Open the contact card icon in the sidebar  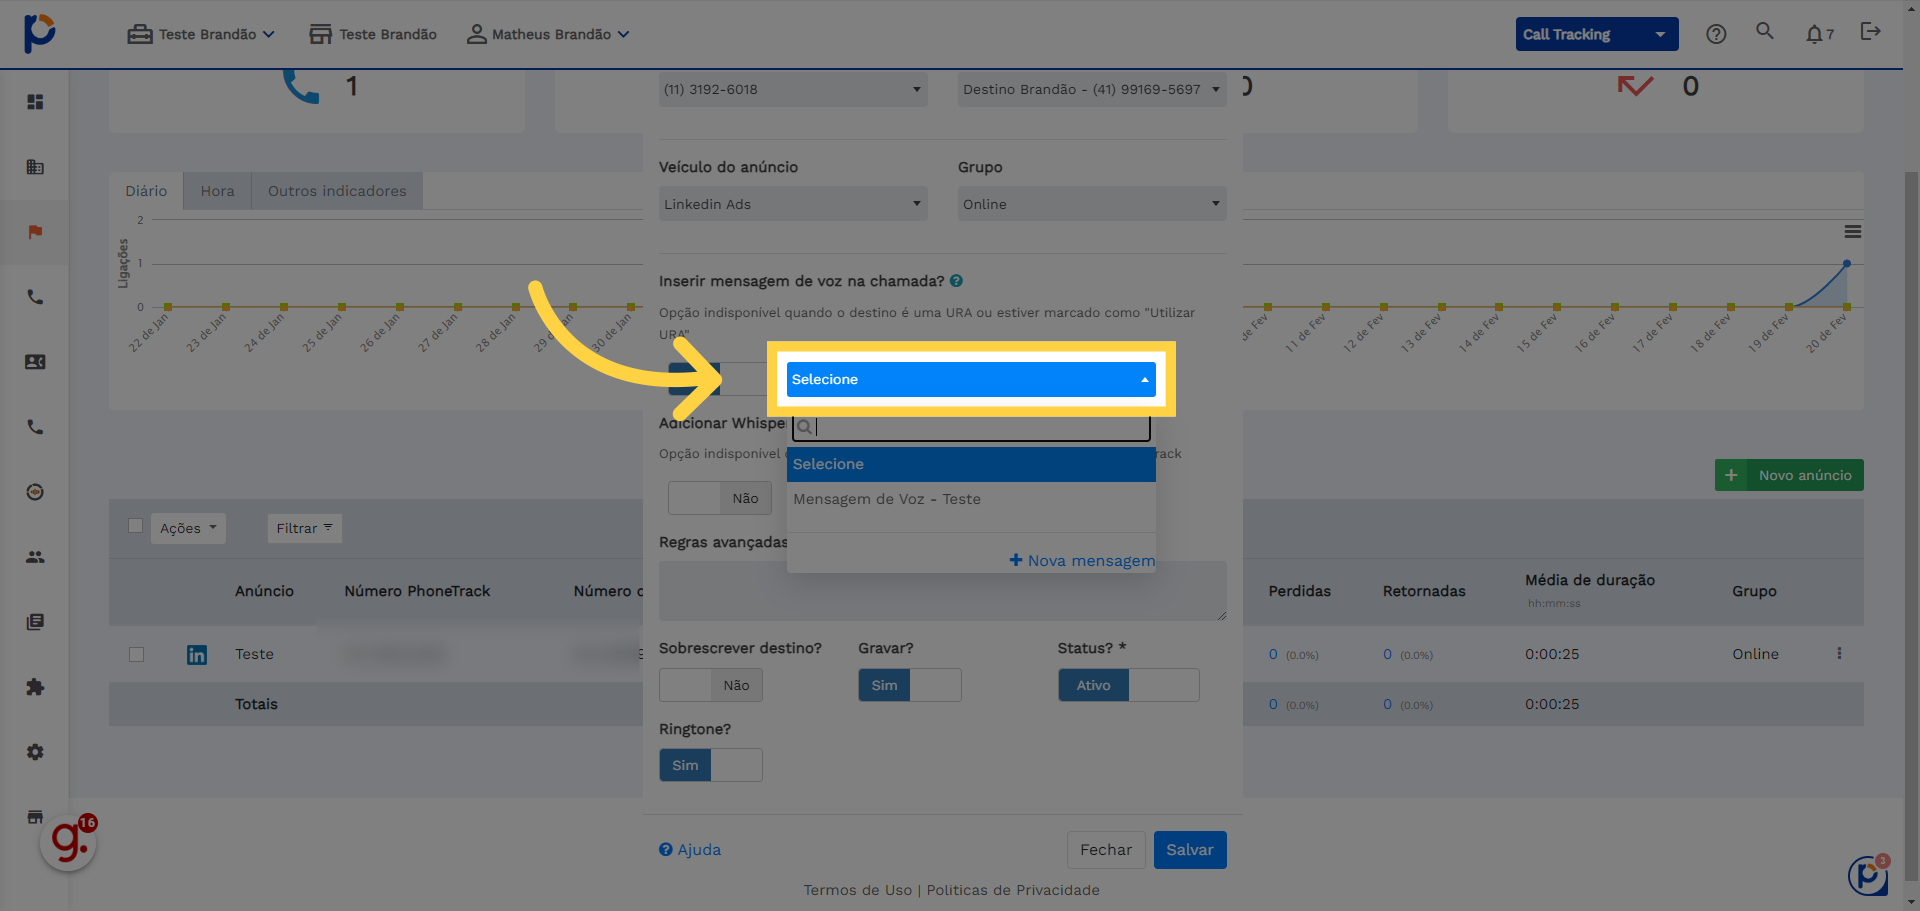[x=35, y=362]
